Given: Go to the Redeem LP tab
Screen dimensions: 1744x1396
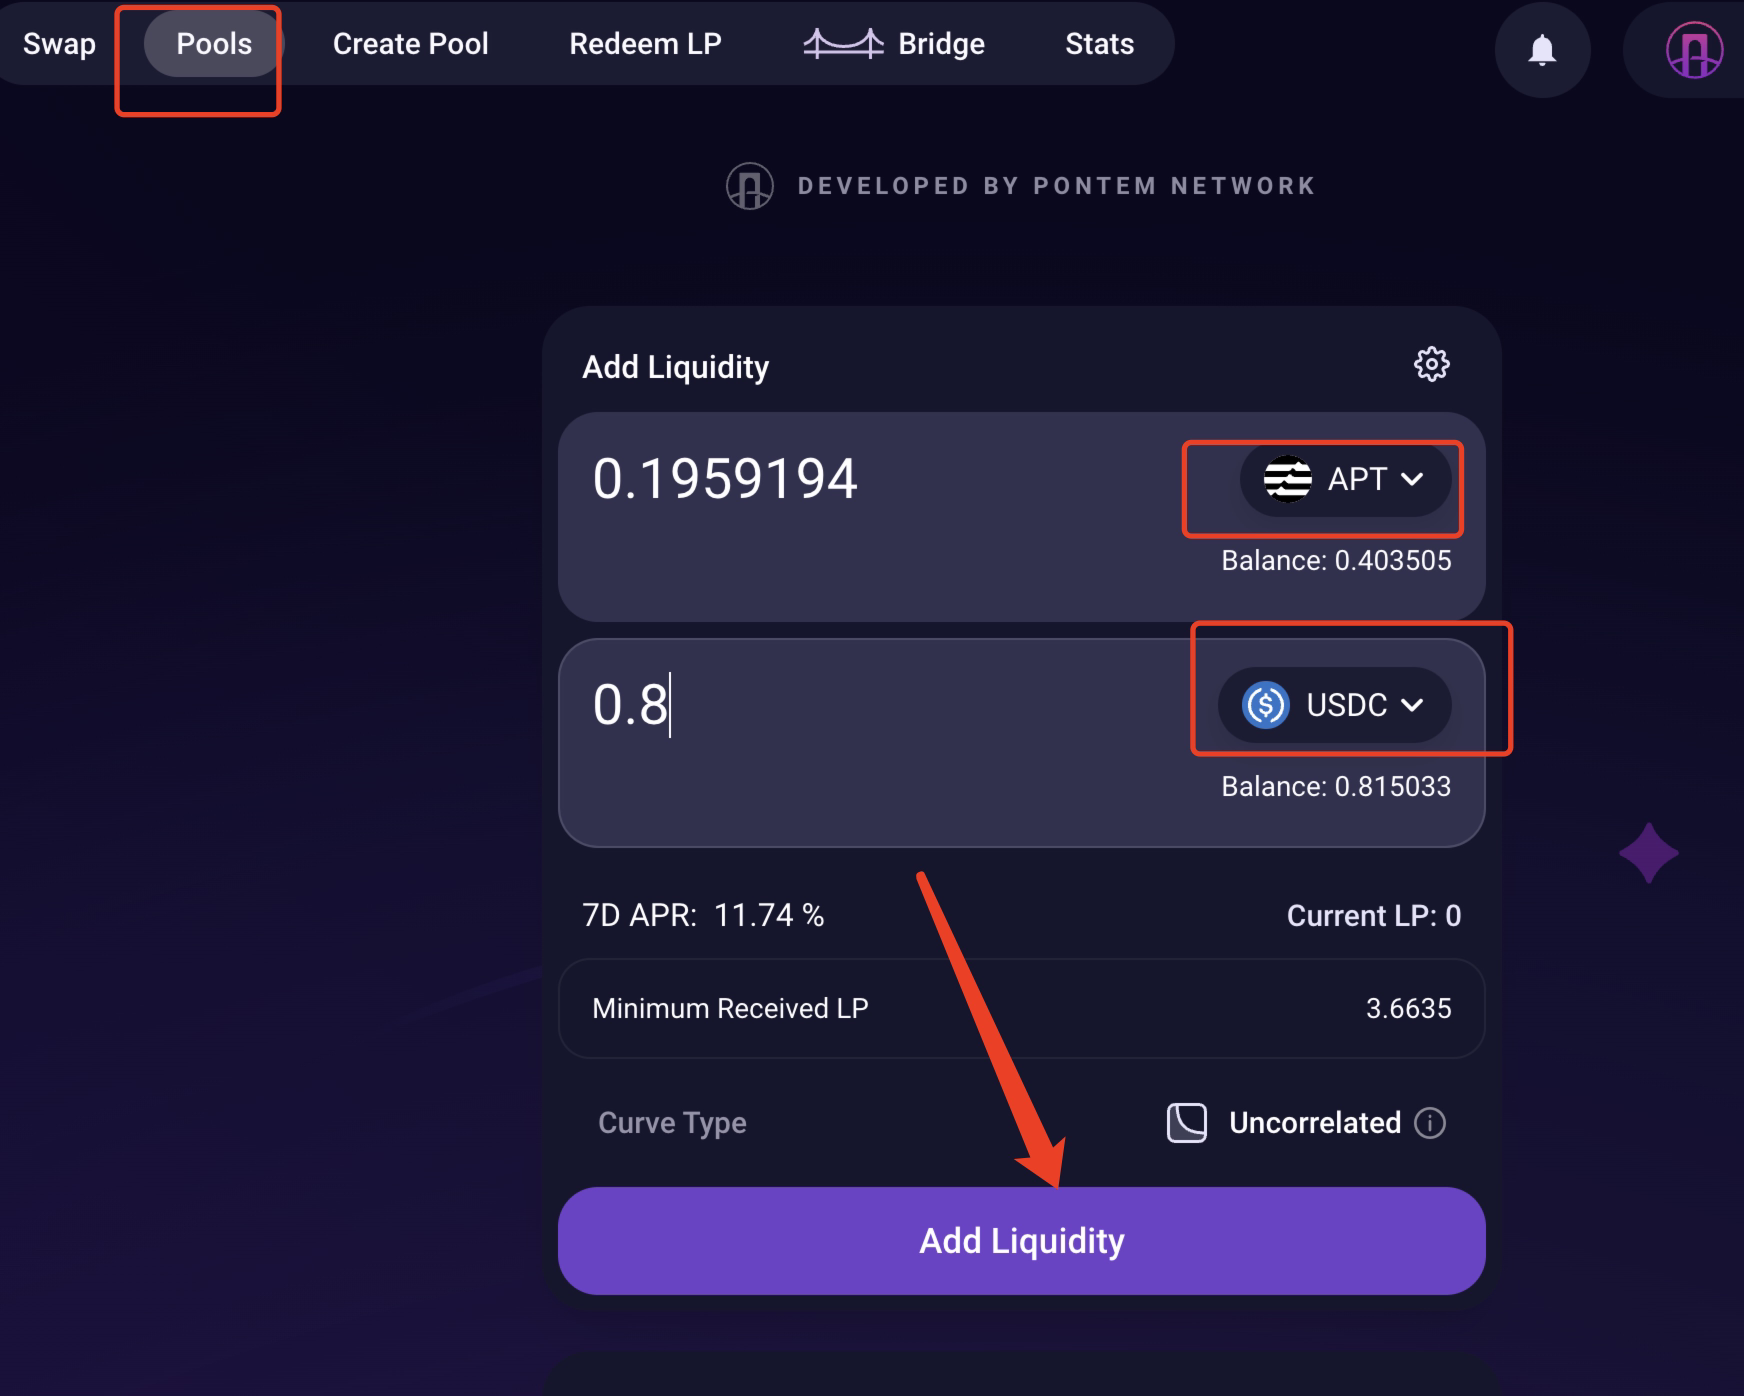Looking at the screenshot, I should tap(645, 44).
